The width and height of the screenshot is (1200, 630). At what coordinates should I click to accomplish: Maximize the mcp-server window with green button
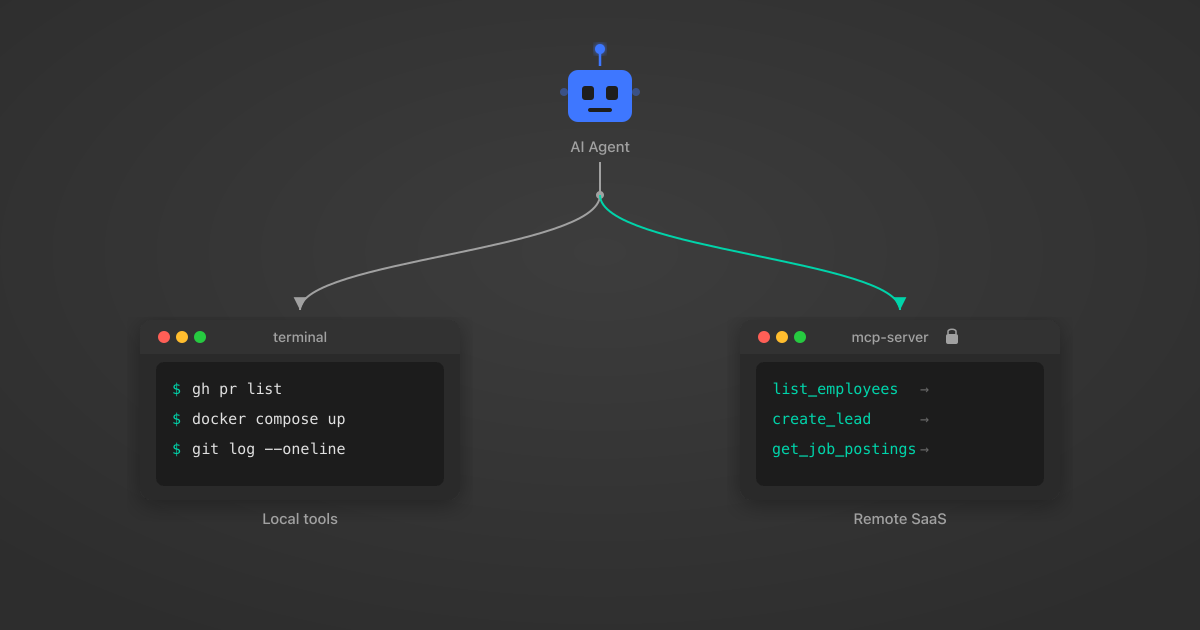tap(800, 337)
